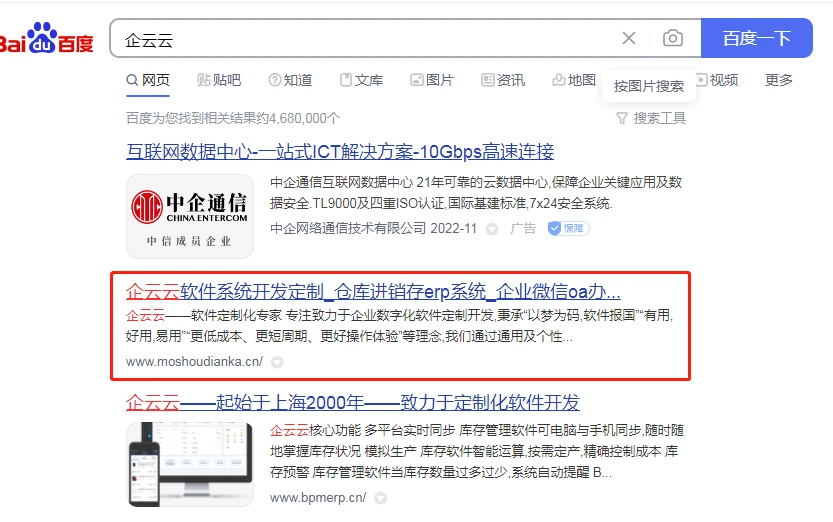
Task: Click the 企云云核心功能 description snippet
Action: click(477, 451)
